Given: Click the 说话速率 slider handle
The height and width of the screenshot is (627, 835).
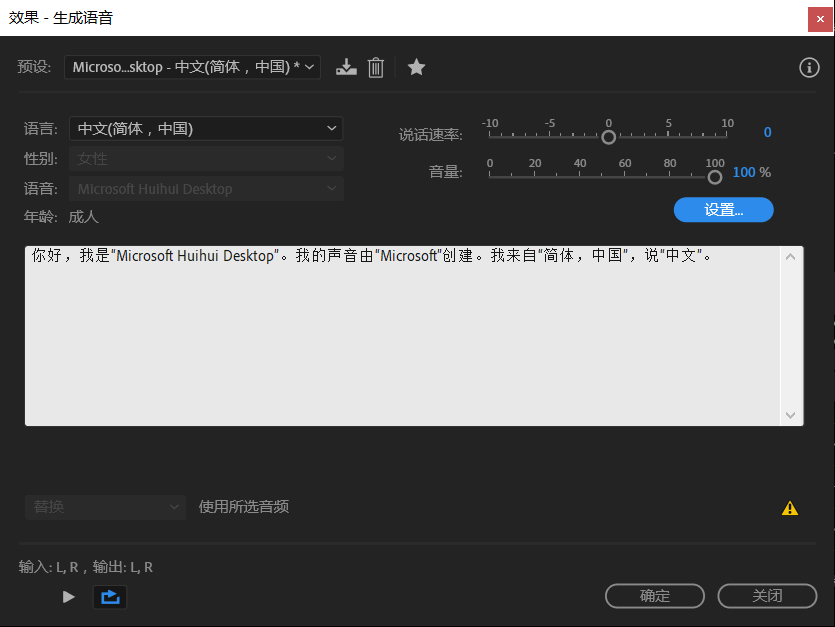Looking at the screenshot, I should tap(608, 137).
